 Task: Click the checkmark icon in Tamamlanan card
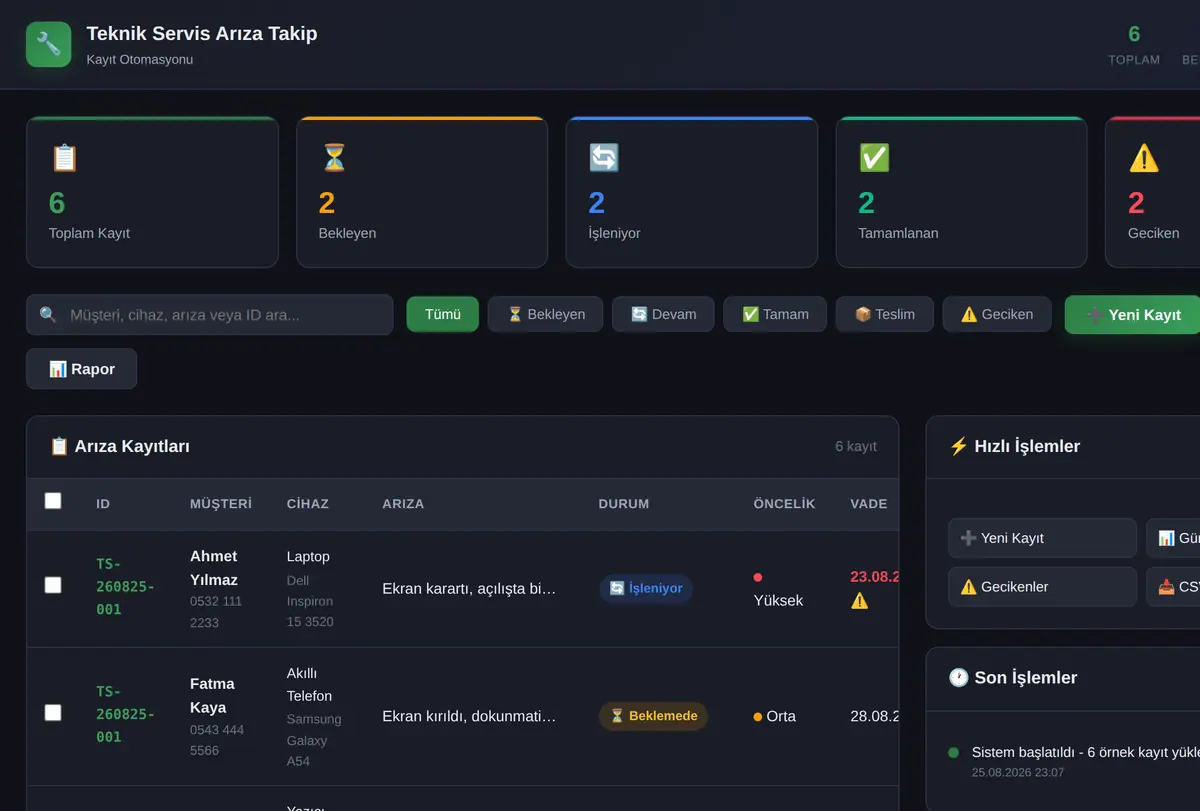click(874, 158)
